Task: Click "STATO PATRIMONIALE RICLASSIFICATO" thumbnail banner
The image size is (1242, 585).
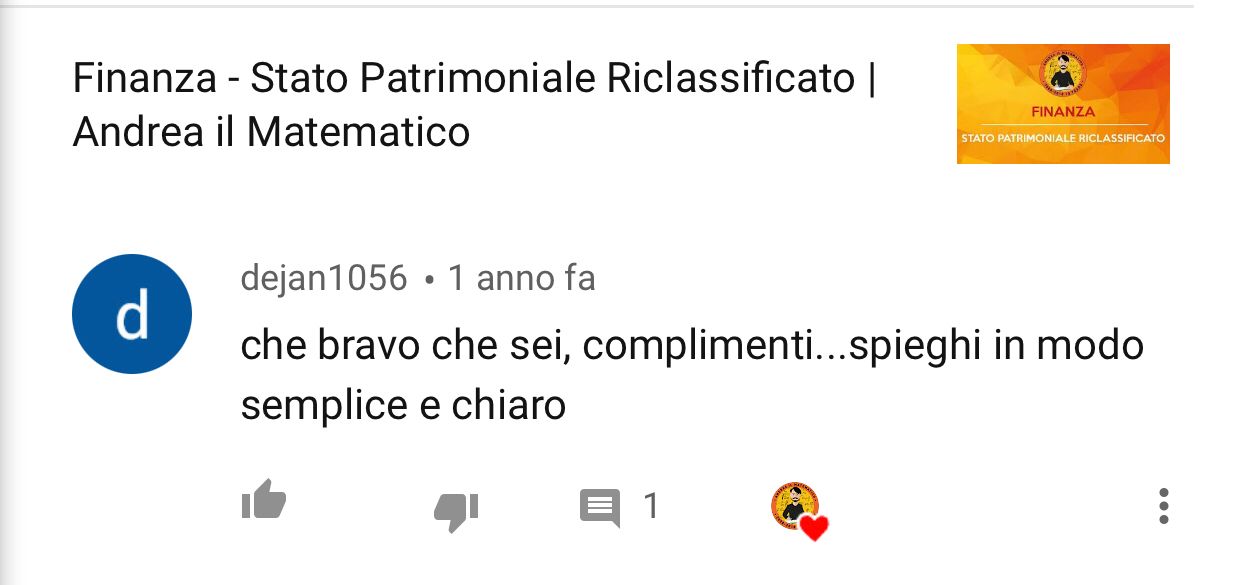Action: click(x=1063, y=138)
